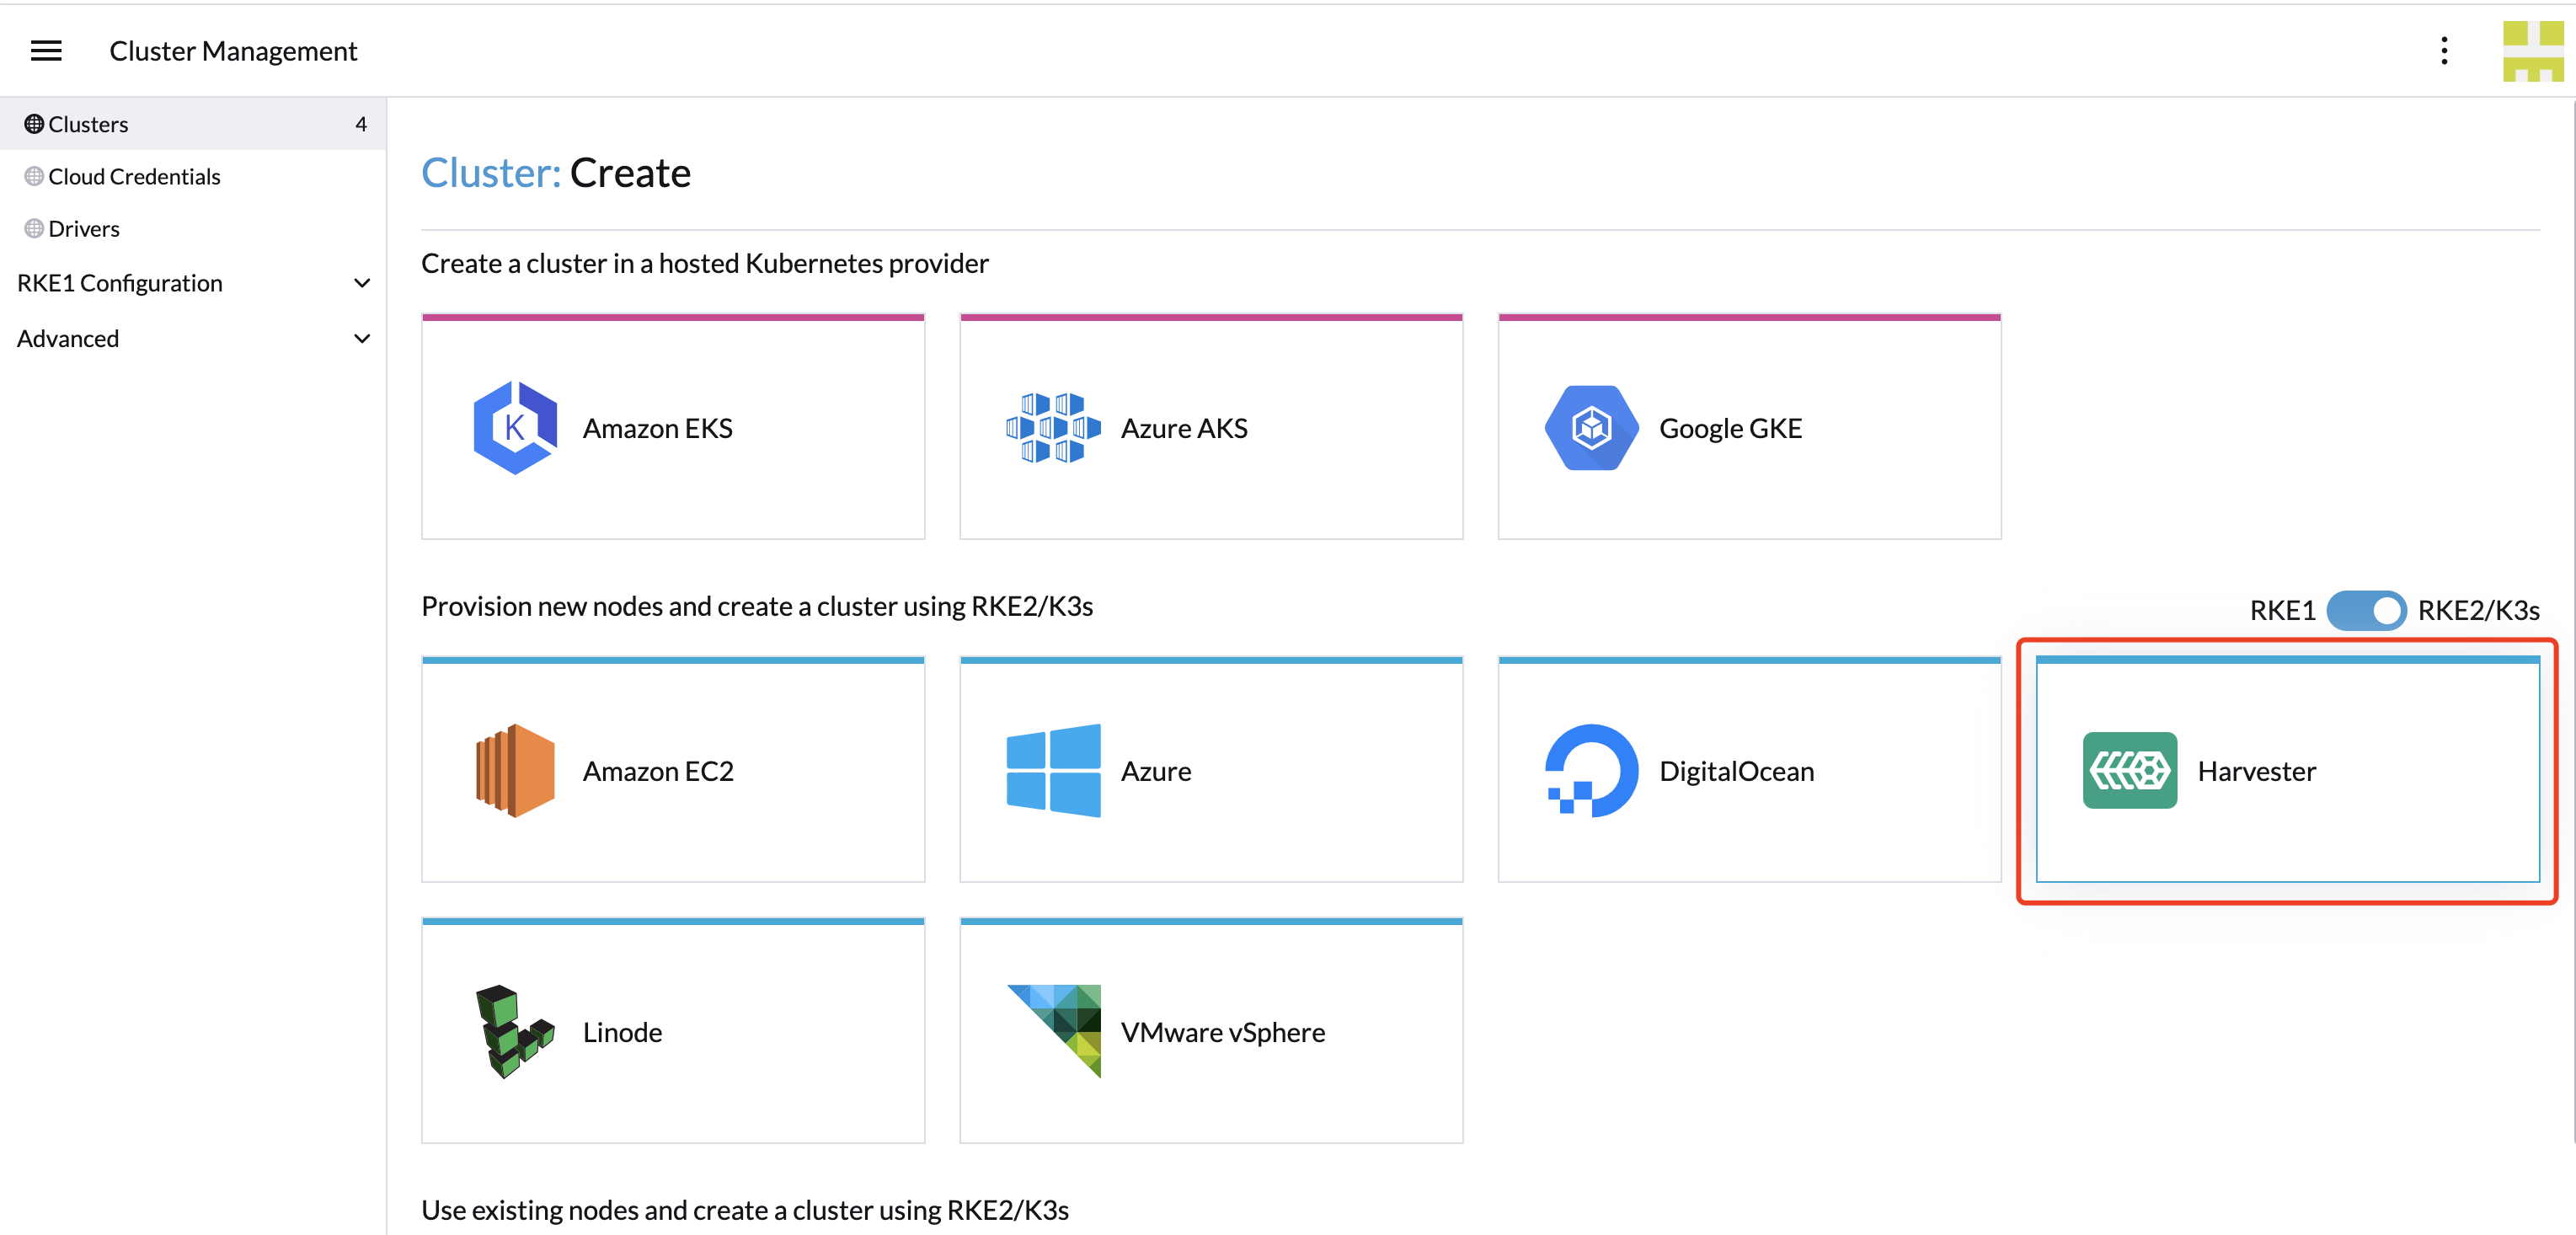This screenshot has width=2576, height=1235.
Task: Toggle the RKE1 / RKE2/K3s switch
Action: pyautogui.click(x=2365, y=610)
